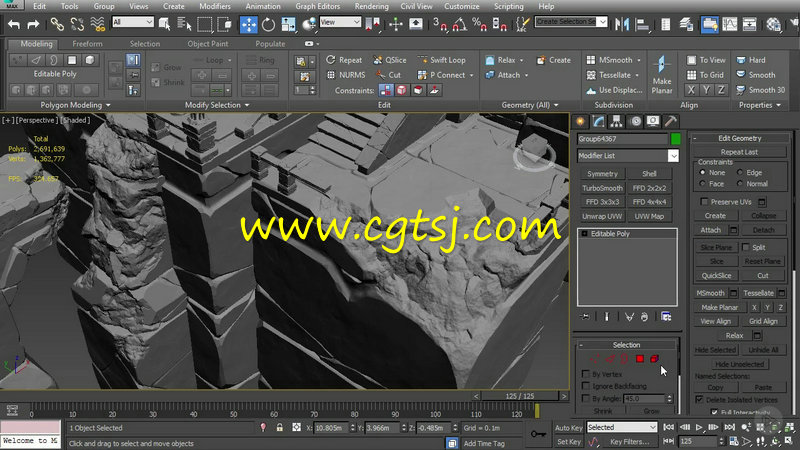Screen dimensions: 800x450
Task: Select the Link tool icon
Action: [57, 24]
